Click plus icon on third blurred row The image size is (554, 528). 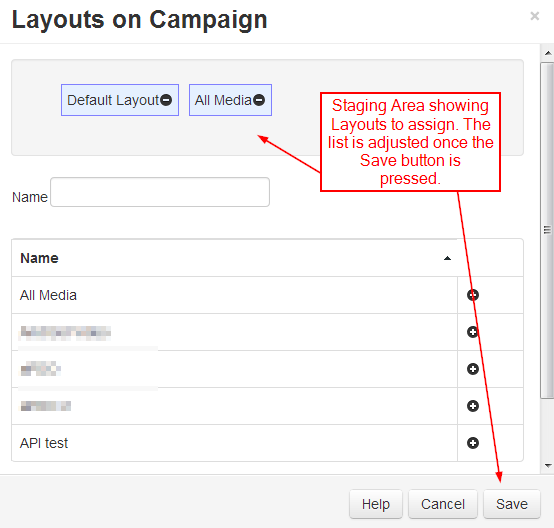tap(472, 406)
